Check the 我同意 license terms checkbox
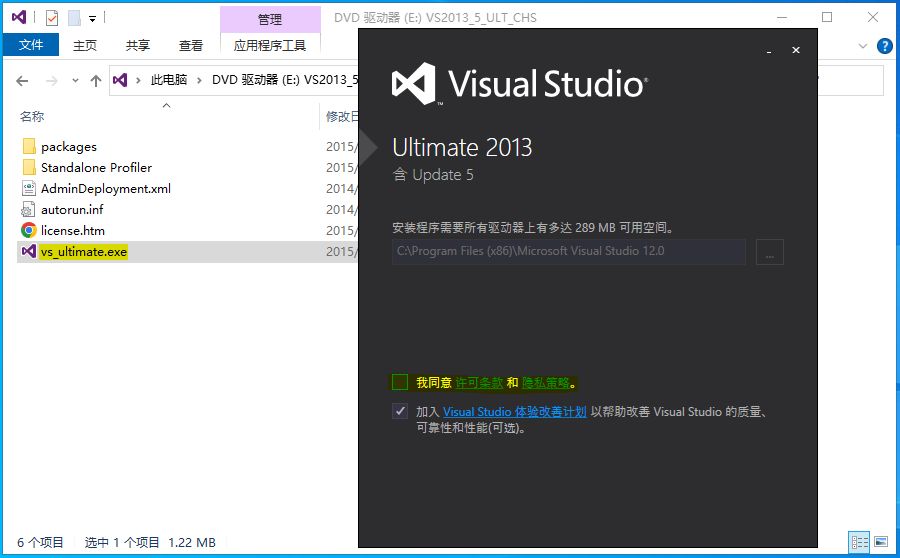Image resolution: width=900 pixels, height=558 pixels. click(x=400, y=382)
